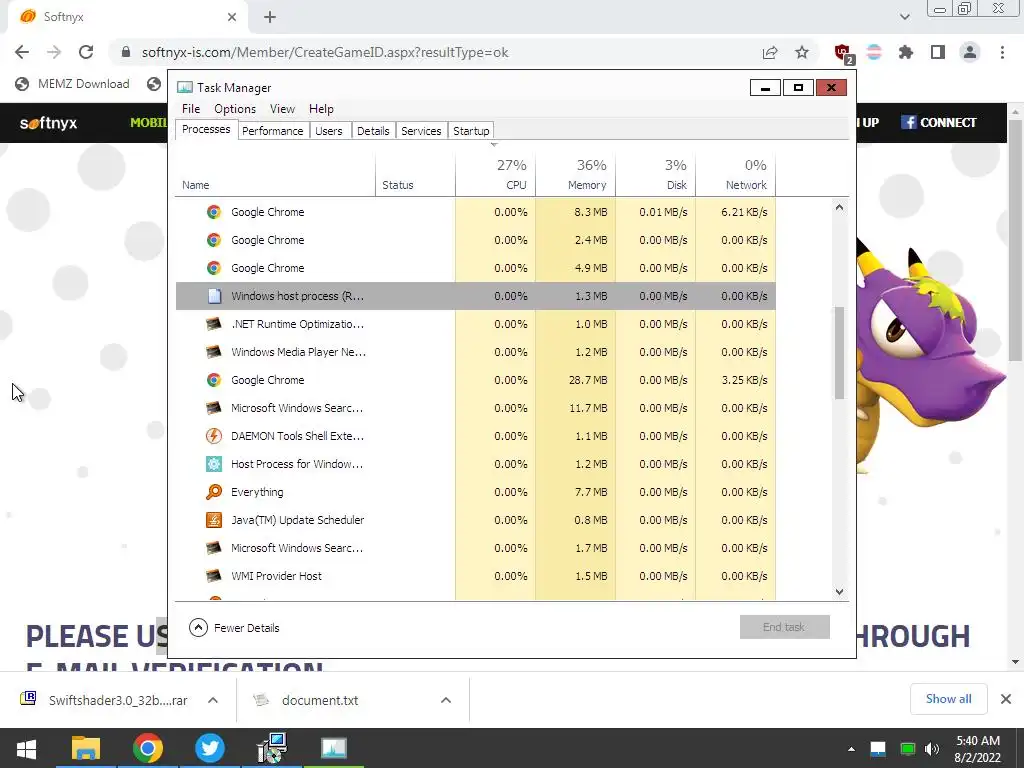1024x768 pixels.
Task: Sort processes by Memory column
Action: pos(575,174)
